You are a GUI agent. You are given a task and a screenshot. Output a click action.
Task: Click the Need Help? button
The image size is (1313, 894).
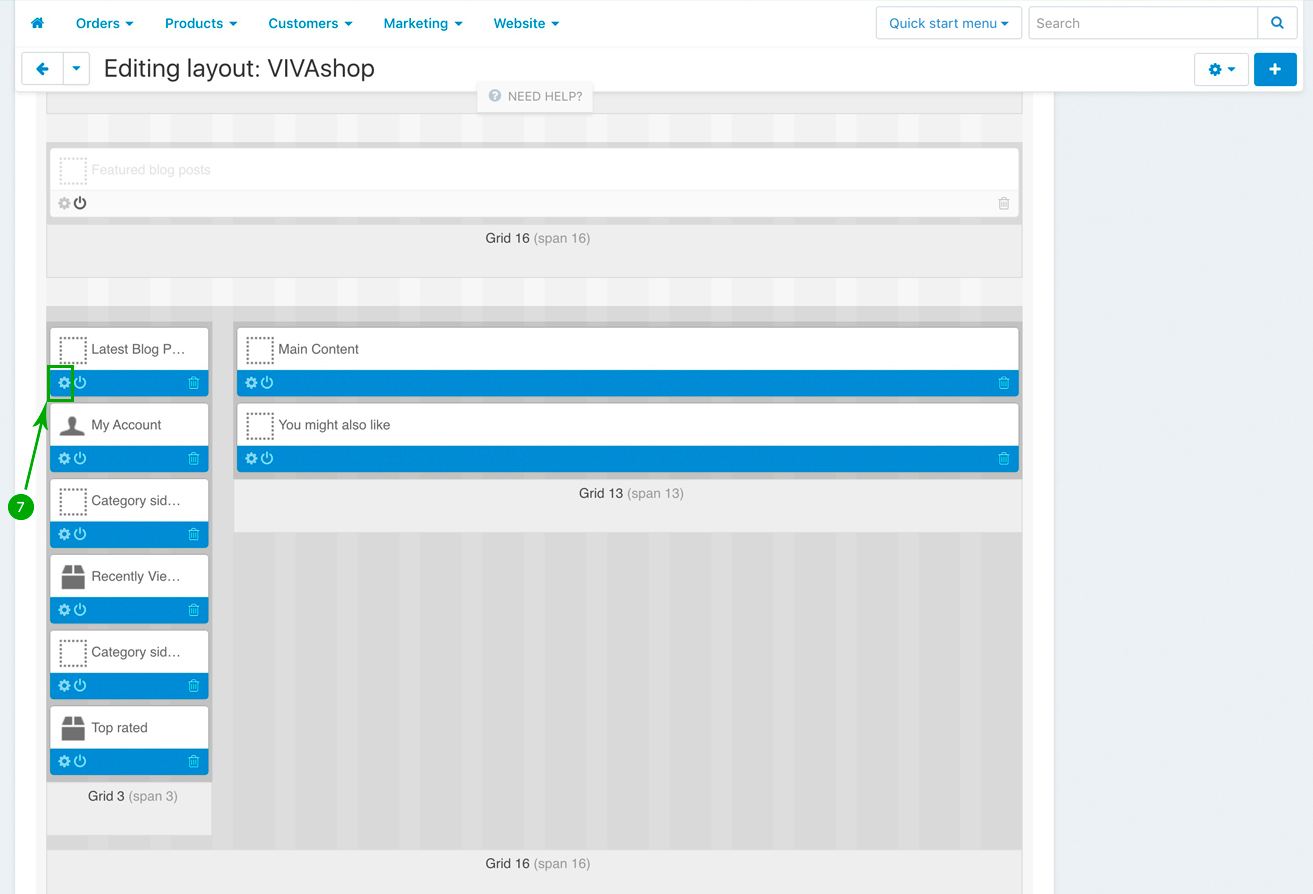[x=535, y=97]
